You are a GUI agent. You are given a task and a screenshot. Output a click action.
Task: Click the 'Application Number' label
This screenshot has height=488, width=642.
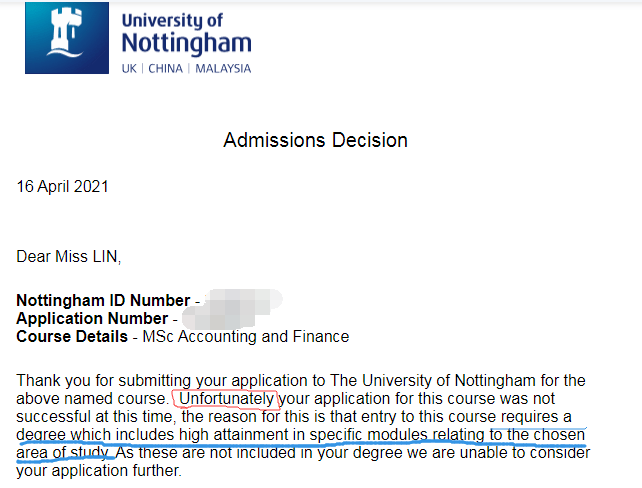coord(92,319)
